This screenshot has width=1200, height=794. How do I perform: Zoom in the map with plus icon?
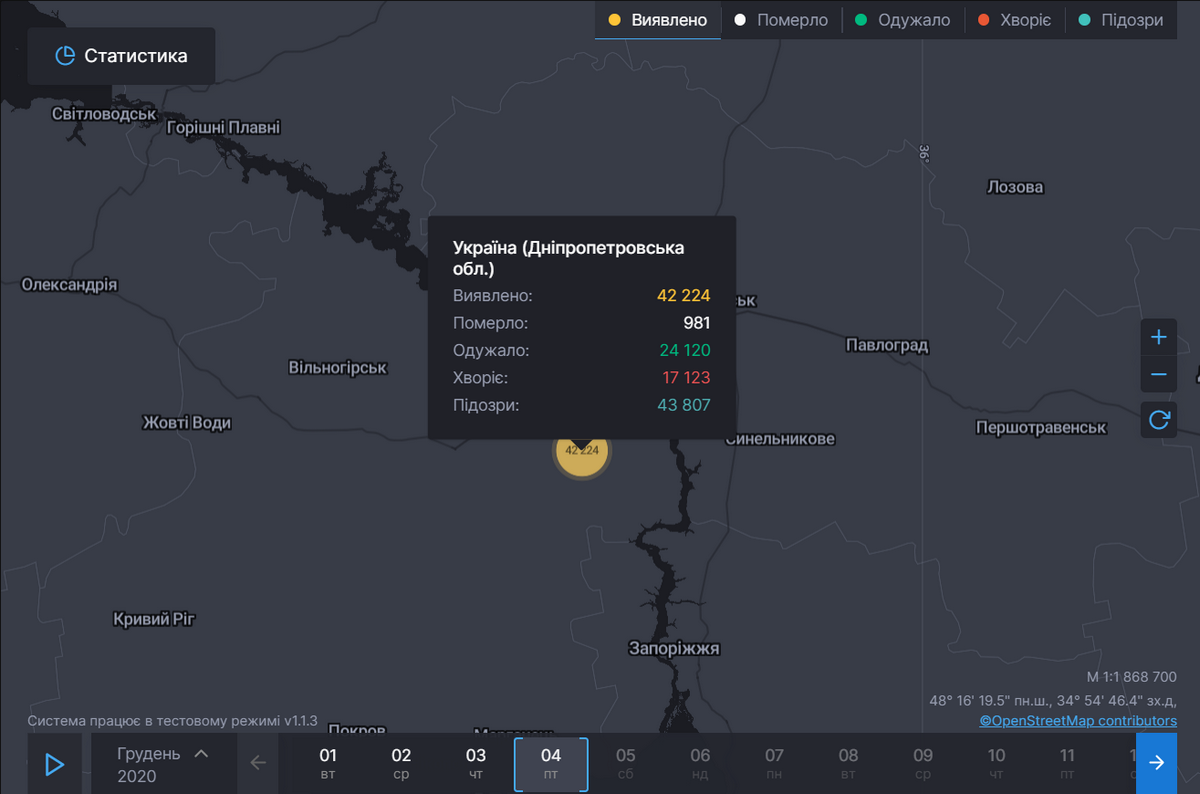[x=1158, y=337]
